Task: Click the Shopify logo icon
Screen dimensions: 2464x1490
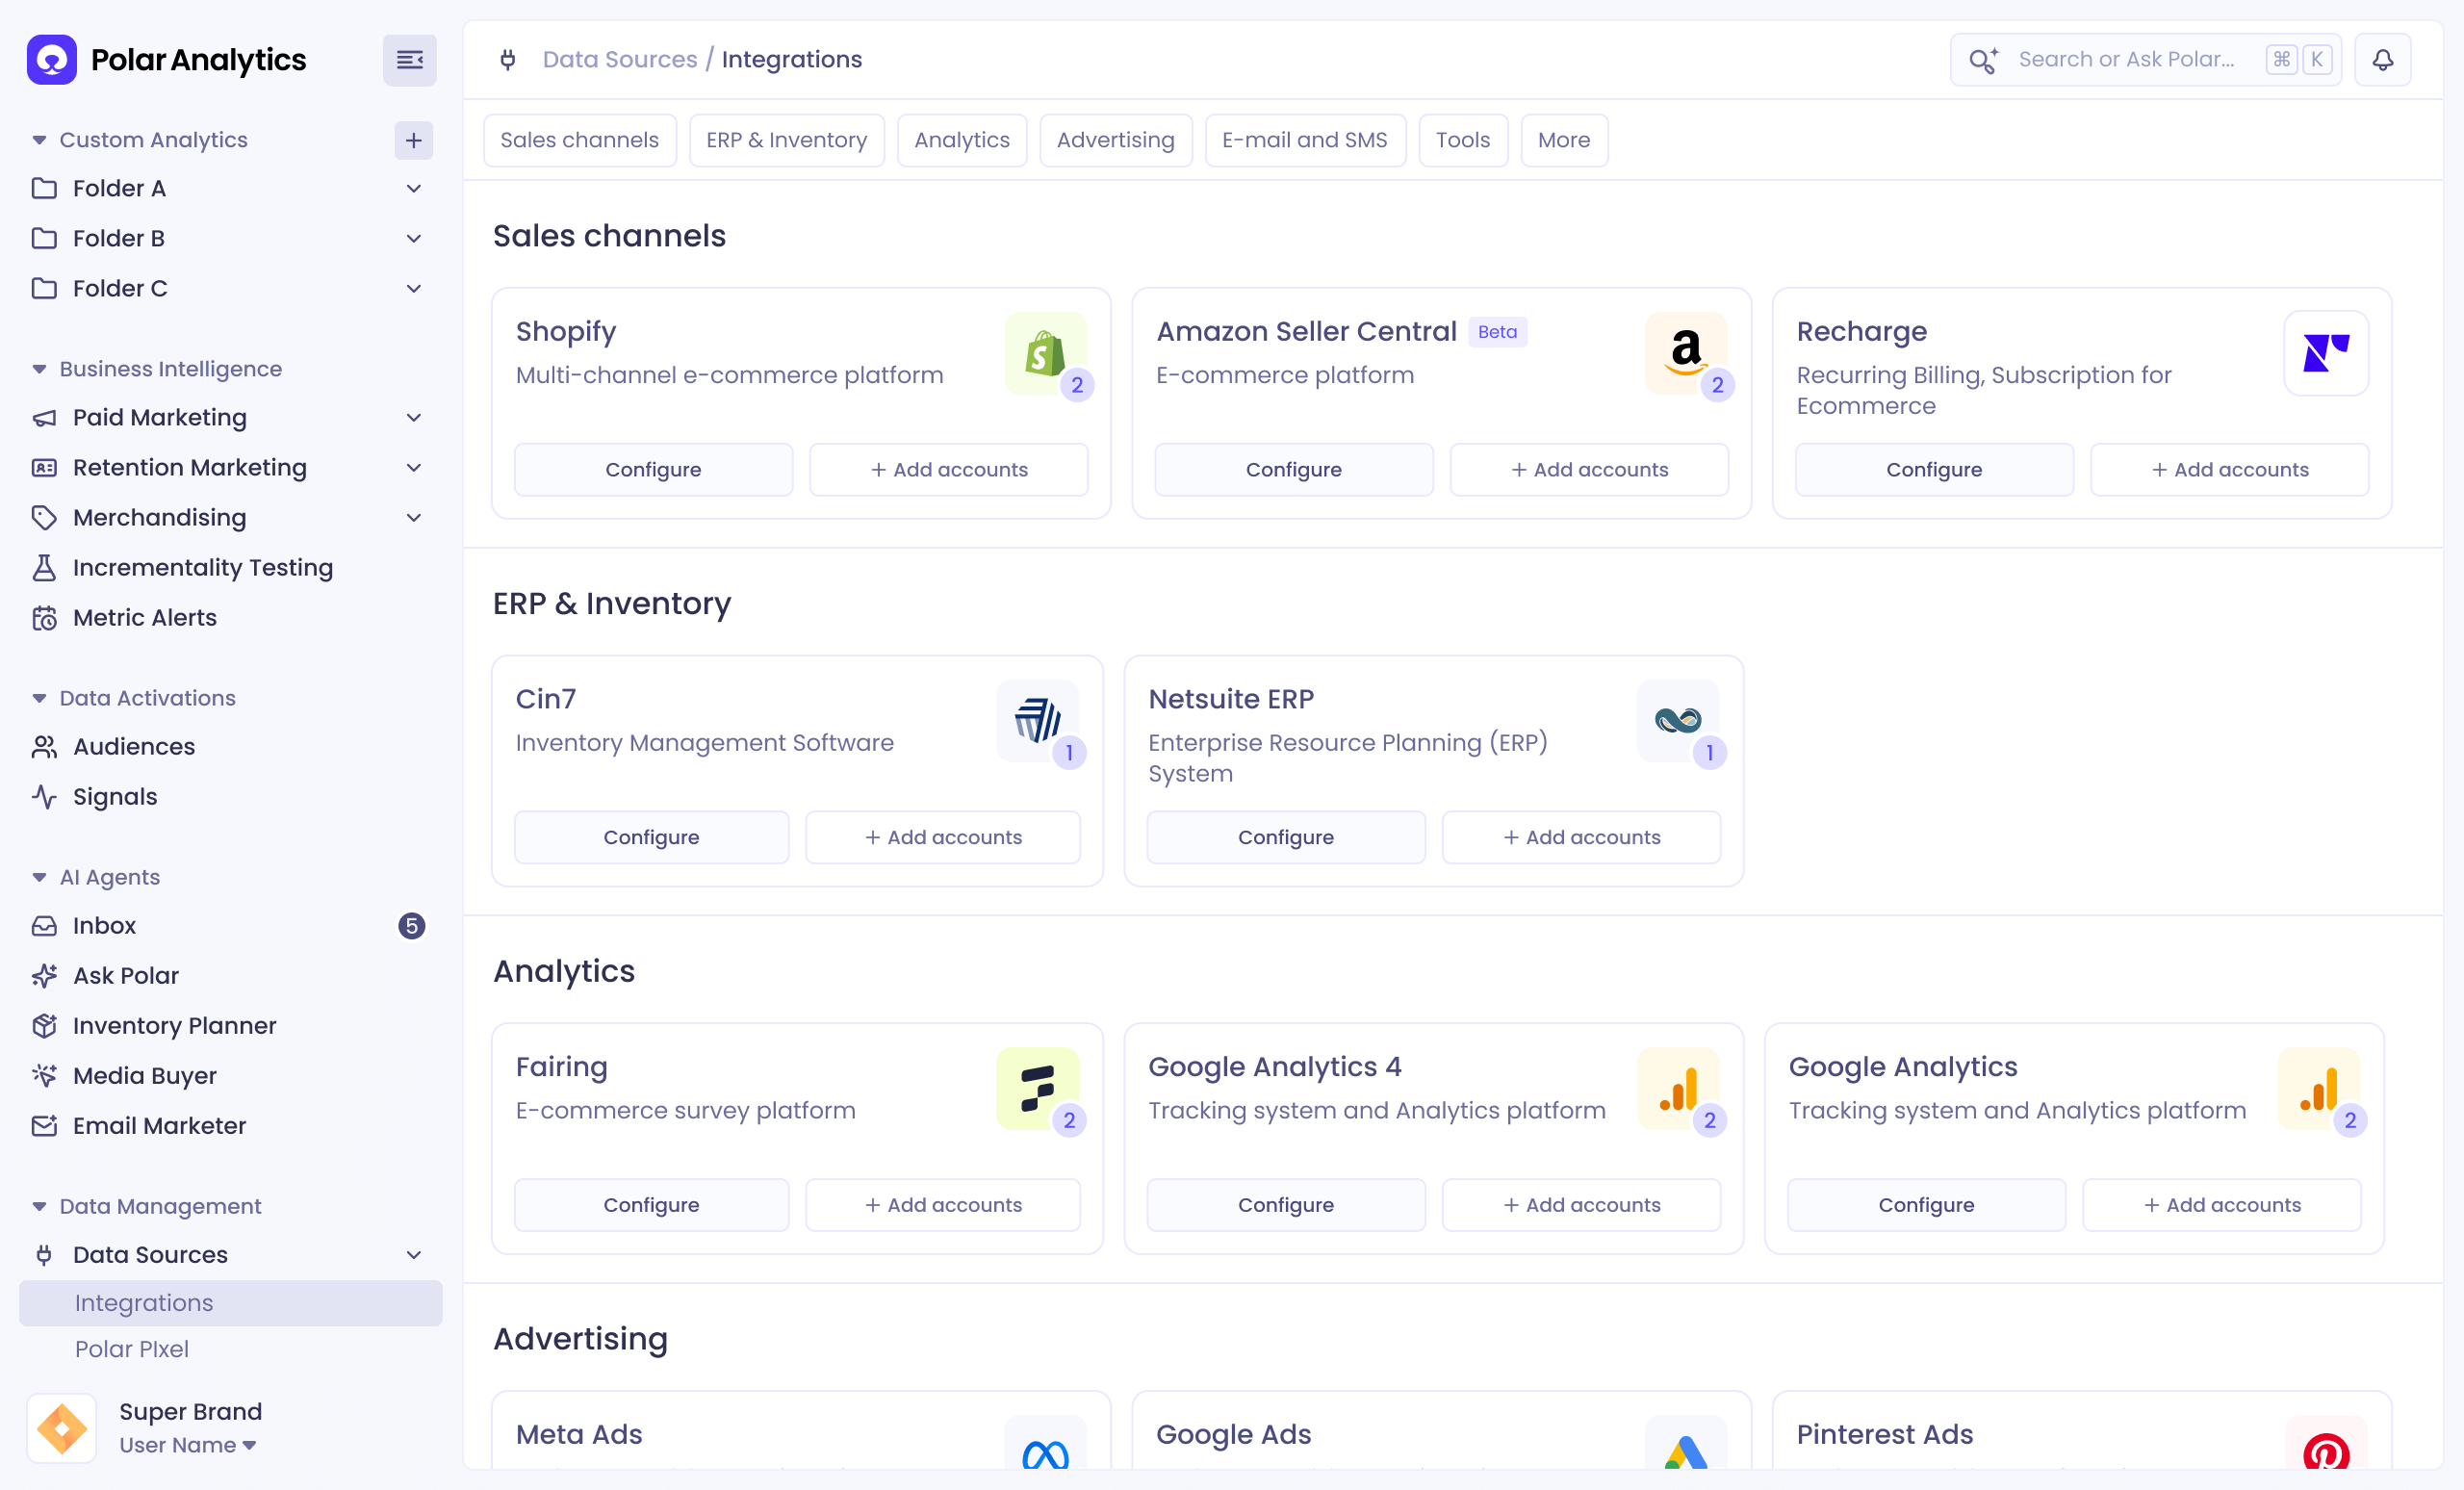Action: point(1045,353)
